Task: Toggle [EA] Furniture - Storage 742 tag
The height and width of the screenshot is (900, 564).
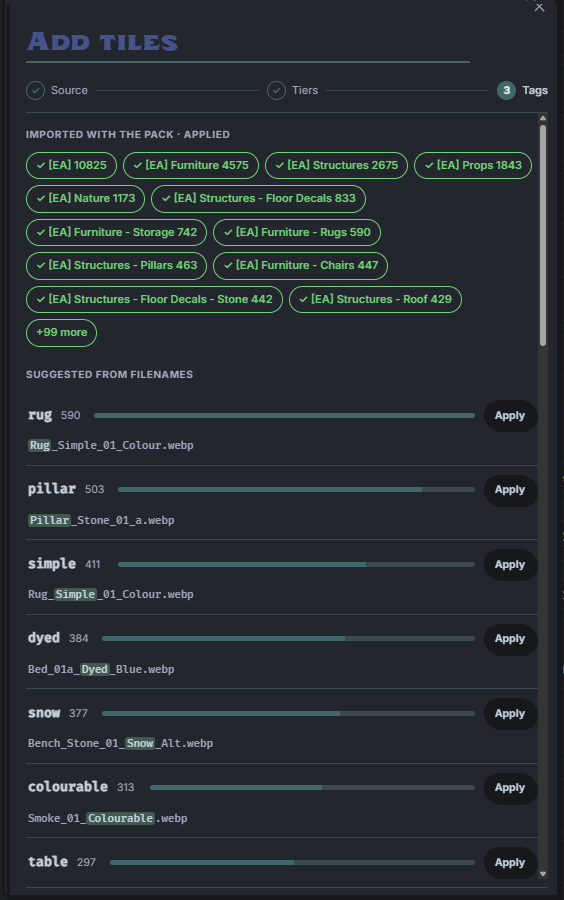Action: pyautogui.click(x=116, y=232)
